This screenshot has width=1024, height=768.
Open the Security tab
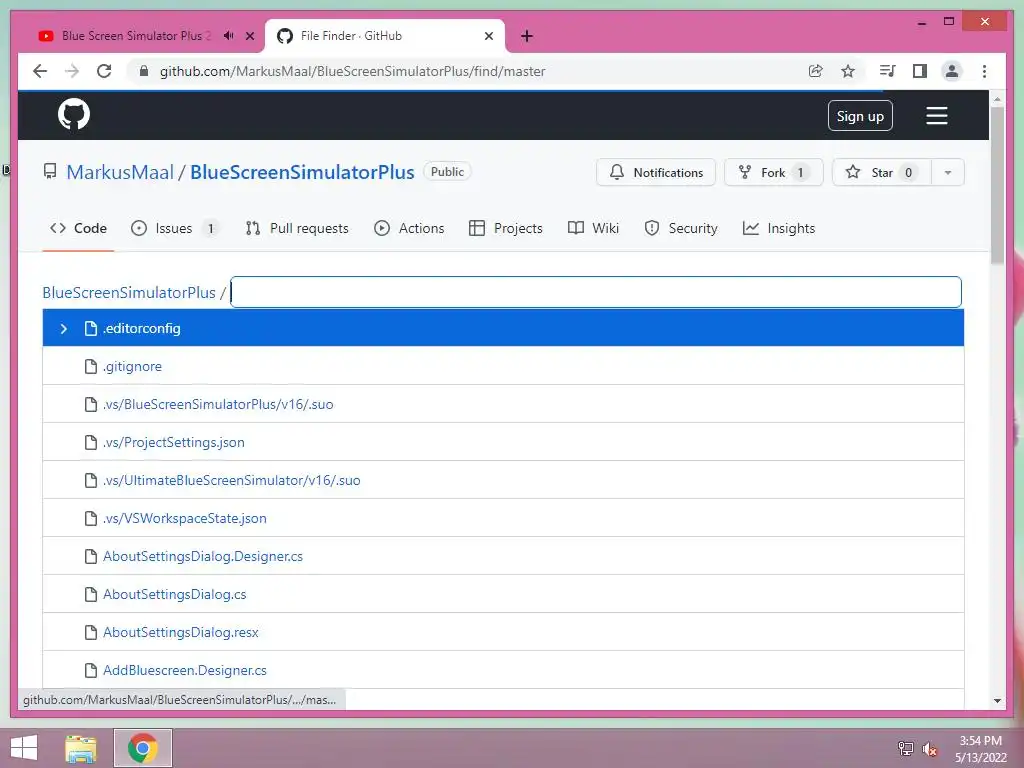(x=681, y=228)
